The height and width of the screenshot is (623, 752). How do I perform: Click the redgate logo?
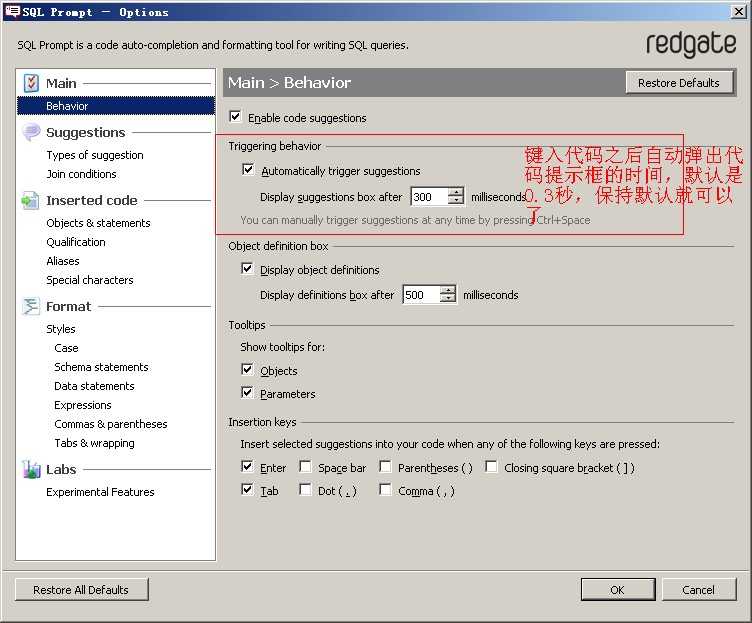[691, 45]
